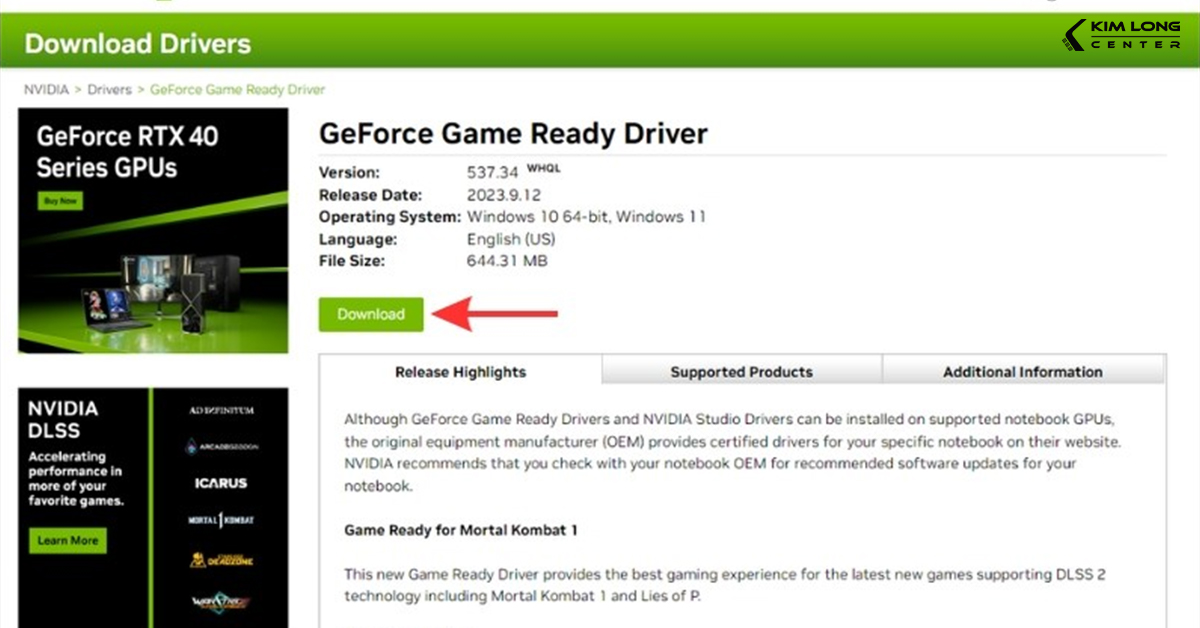Click GeForce Game Ready Driver breadcrumb
Screen dimensions: 1200x628
click(x=238, y=90)
